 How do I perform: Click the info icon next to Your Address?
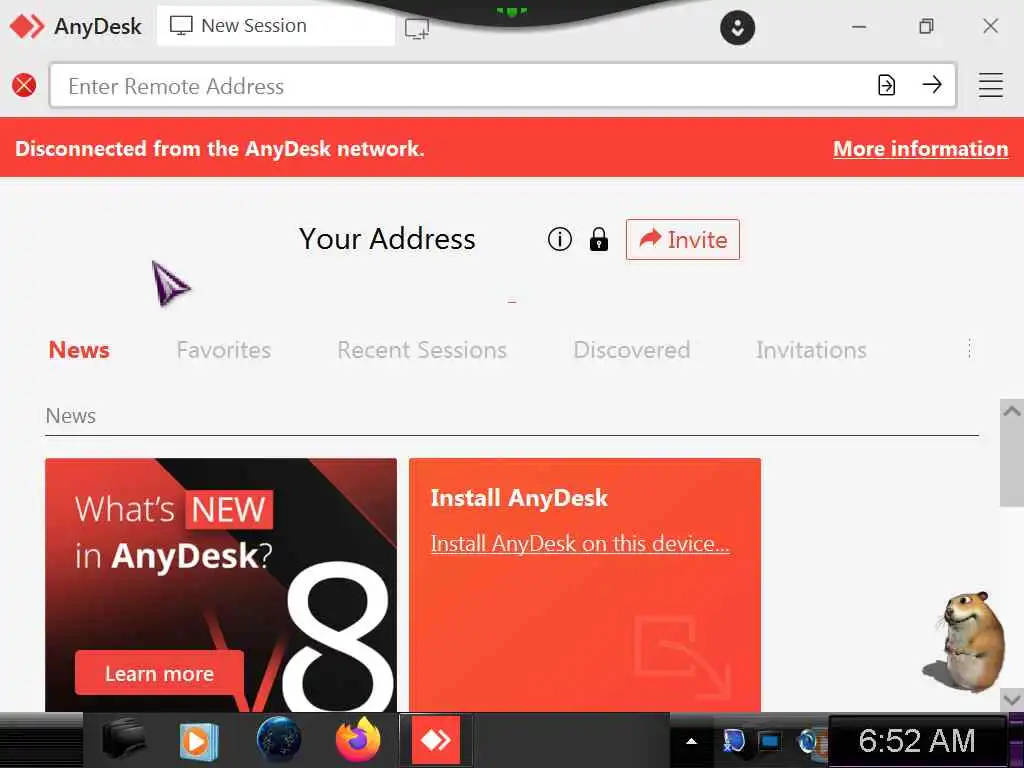(560, 239)
